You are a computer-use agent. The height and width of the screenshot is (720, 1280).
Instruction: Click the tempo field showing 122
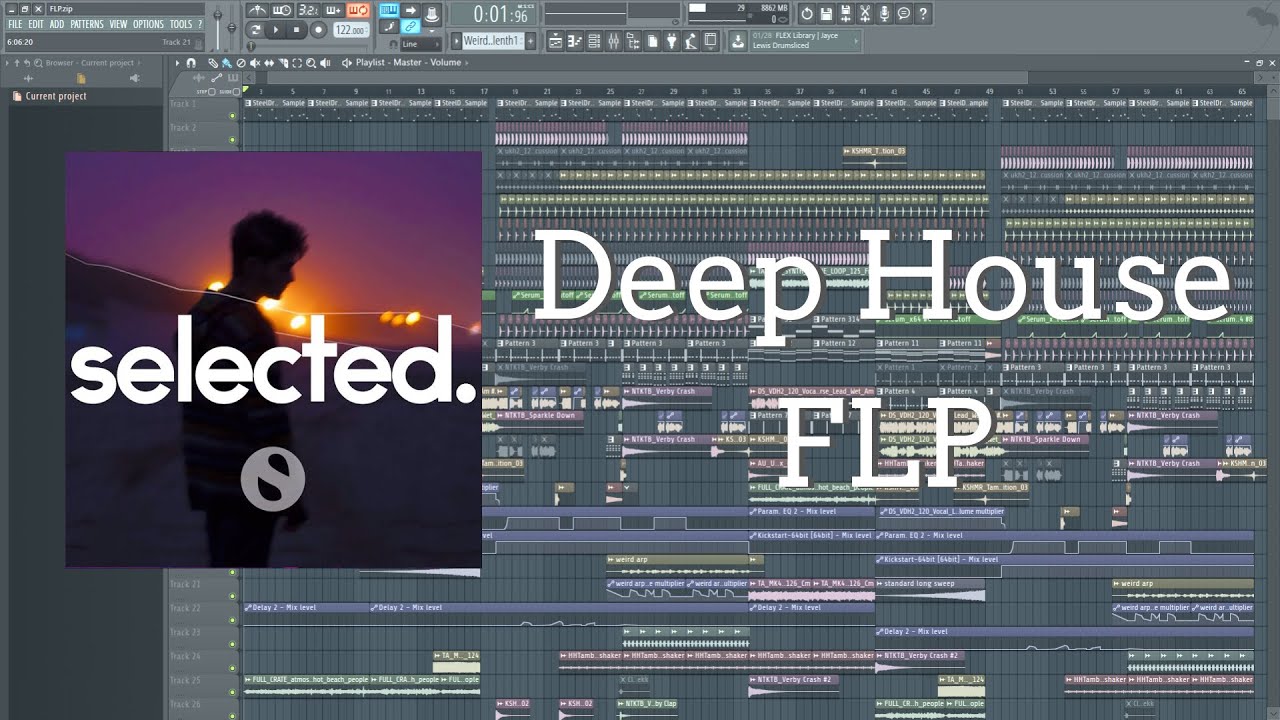click(352, 30)
